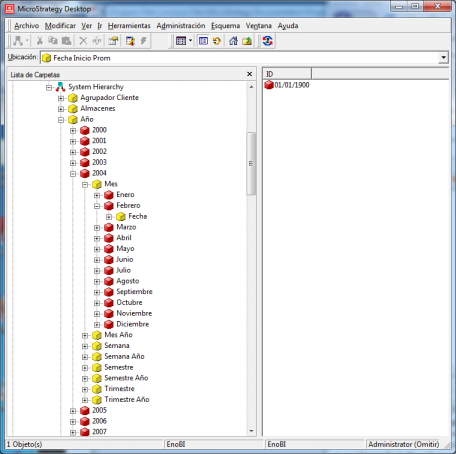Expand the Agrupador Cliente node
The image size is (456, 454).
61,98
